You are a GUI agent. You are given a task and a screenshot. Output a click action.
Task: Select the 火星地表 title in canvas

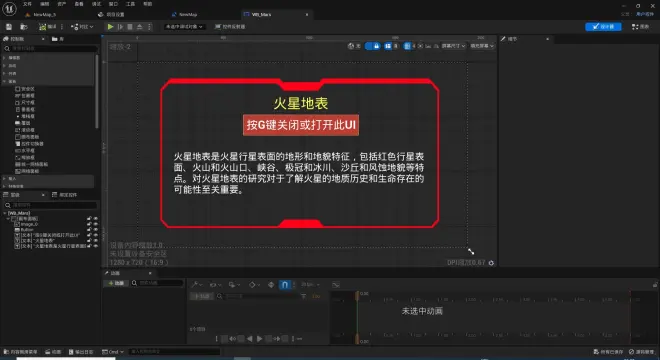click(301, 103)
